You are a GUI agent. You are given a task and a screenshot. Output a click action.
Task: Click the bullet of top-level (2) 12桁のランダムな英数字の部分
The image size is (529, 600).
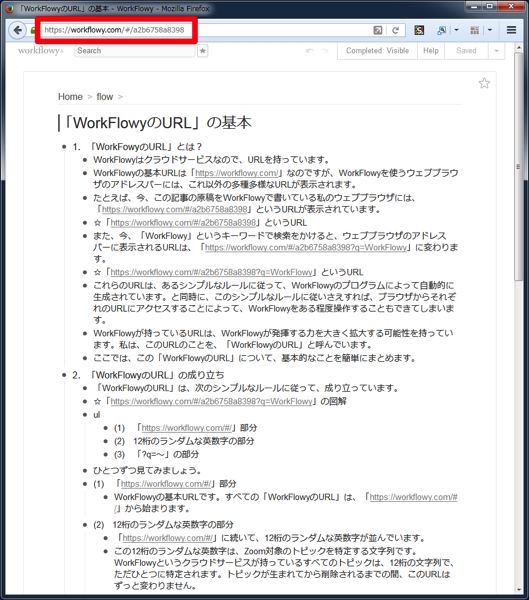coord(85,525)
